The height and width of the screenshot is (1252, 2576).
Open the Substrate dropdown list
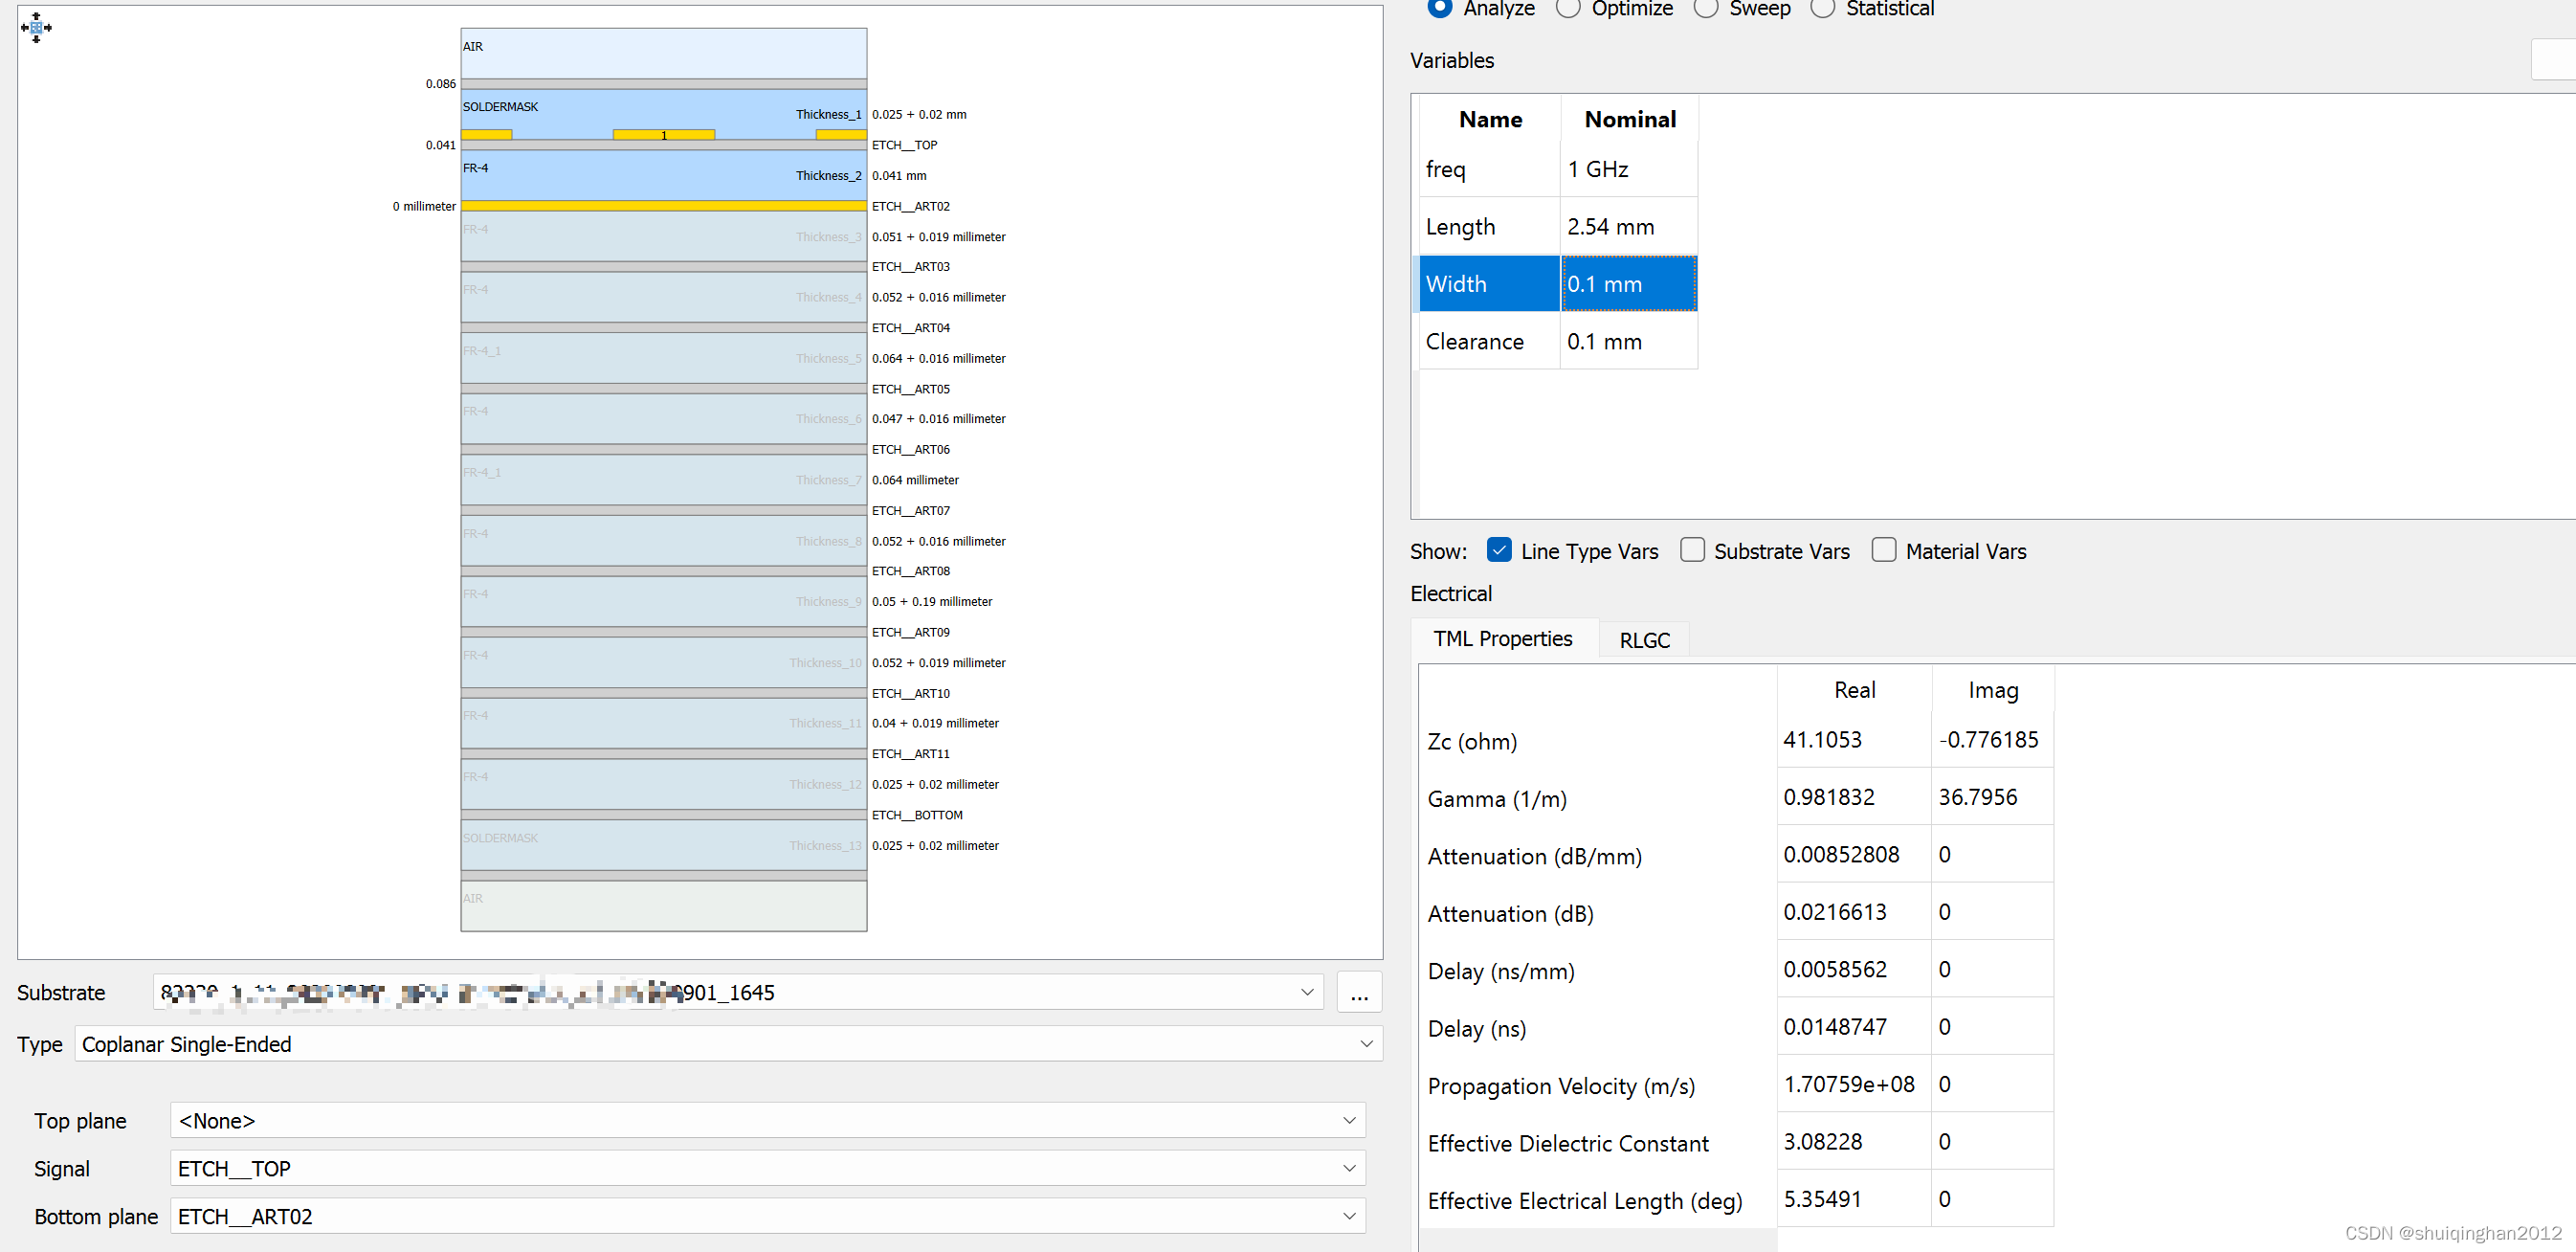(x=1306, y=993)
